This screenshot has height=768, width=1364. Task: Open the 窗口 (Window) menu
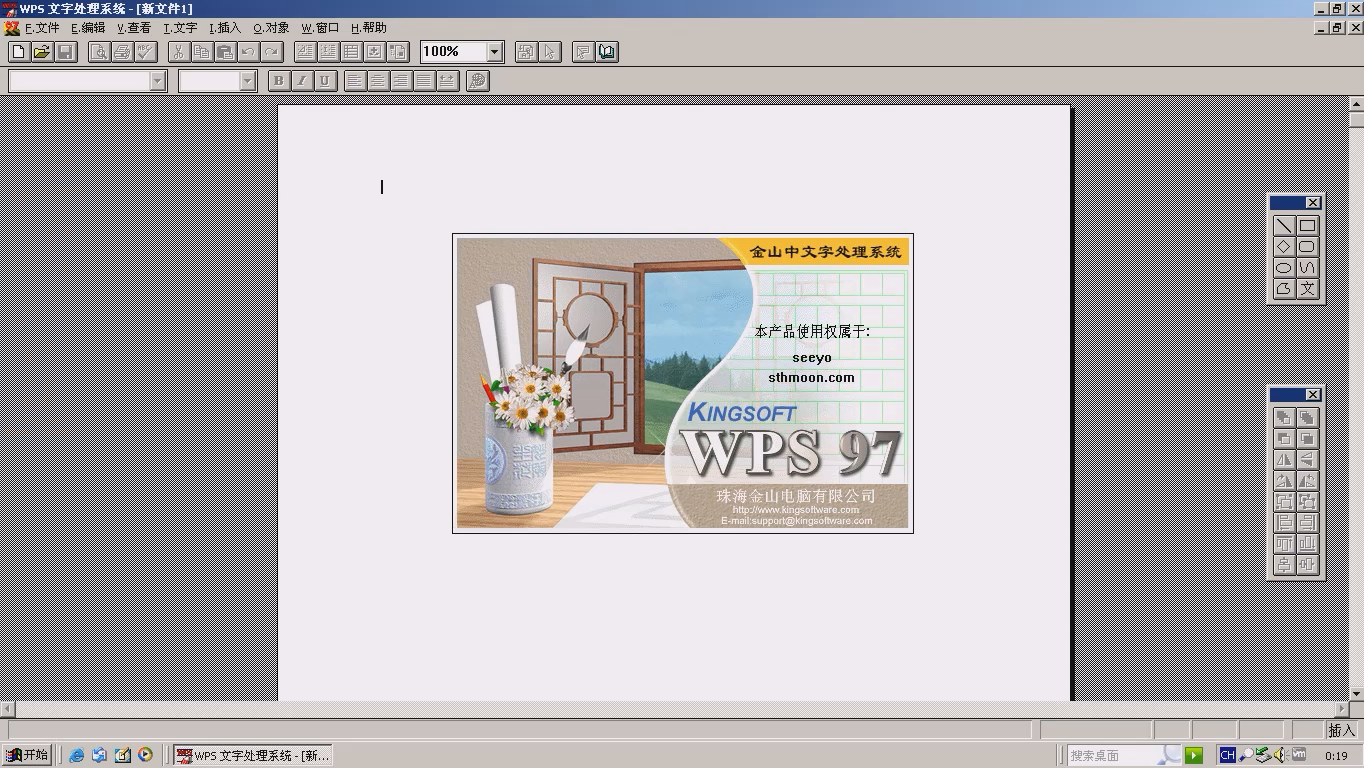pos(321,28)
